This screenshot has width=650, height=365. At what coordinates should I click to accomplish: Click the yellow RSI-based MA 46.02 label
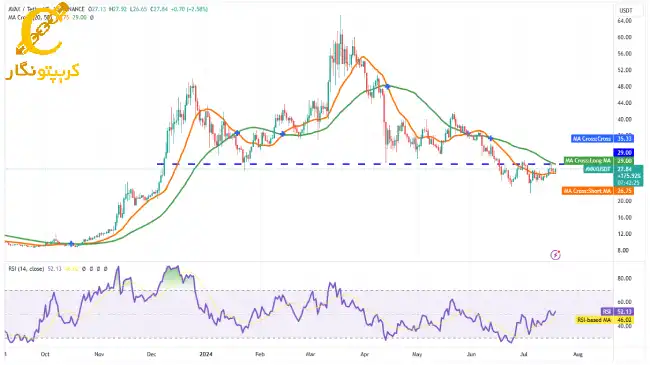604,320
